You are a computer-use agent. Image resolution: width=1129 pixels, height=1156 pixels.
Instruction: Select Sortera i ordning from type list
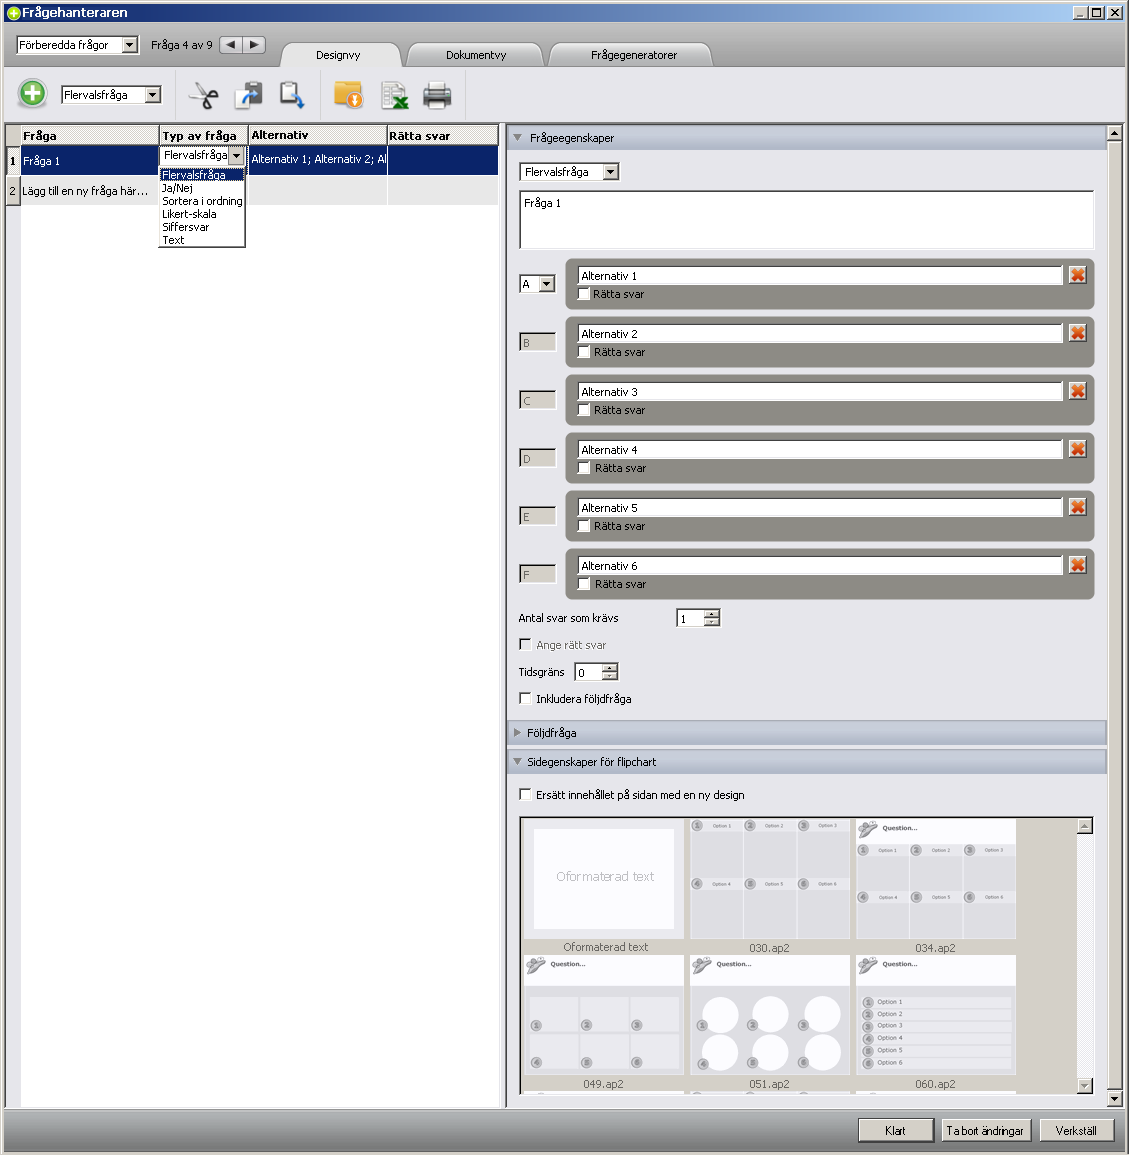coord(201,201)
